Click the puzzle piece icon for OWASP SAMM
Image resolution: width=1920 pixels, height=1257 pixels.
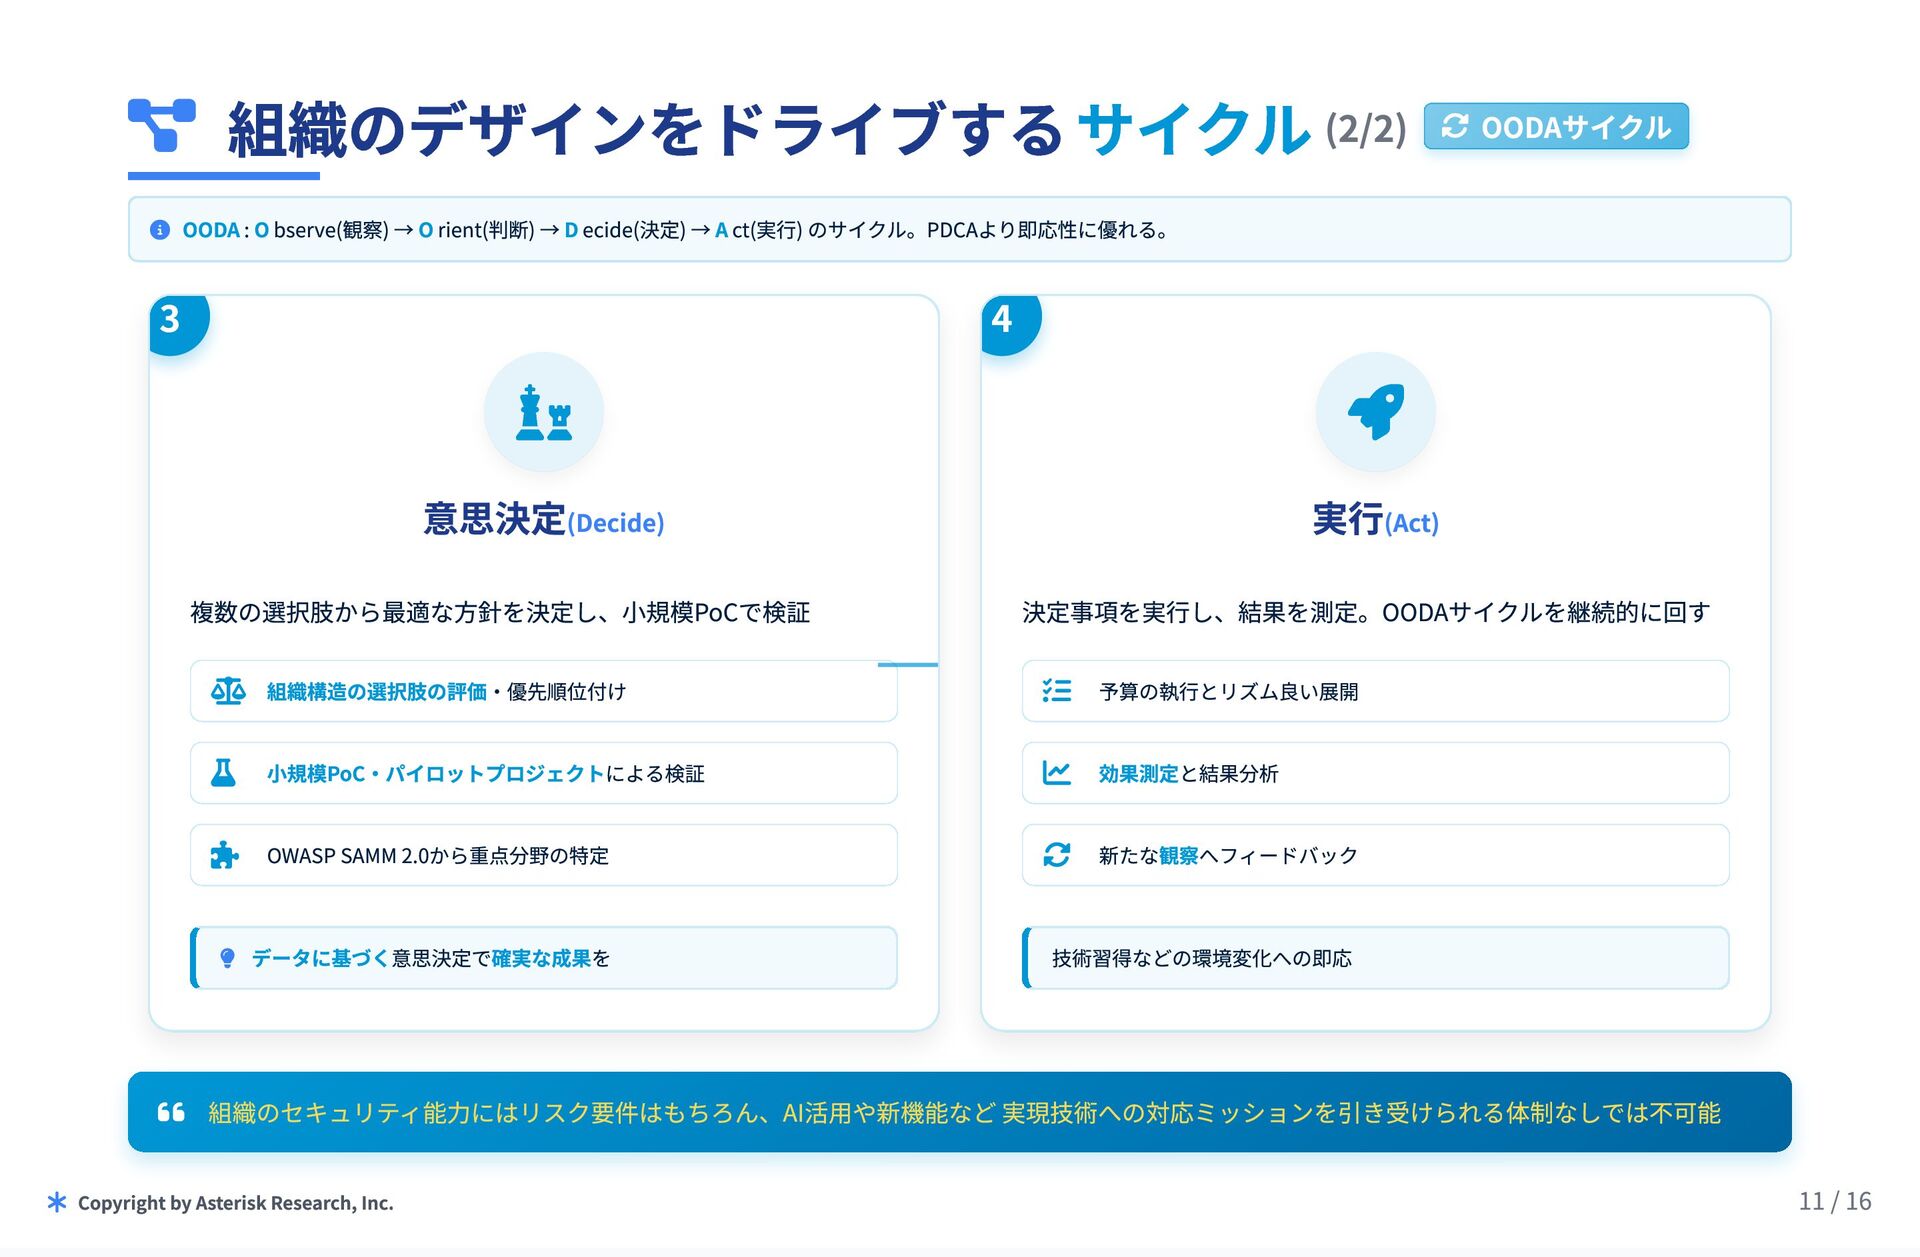tap(224, 855)
